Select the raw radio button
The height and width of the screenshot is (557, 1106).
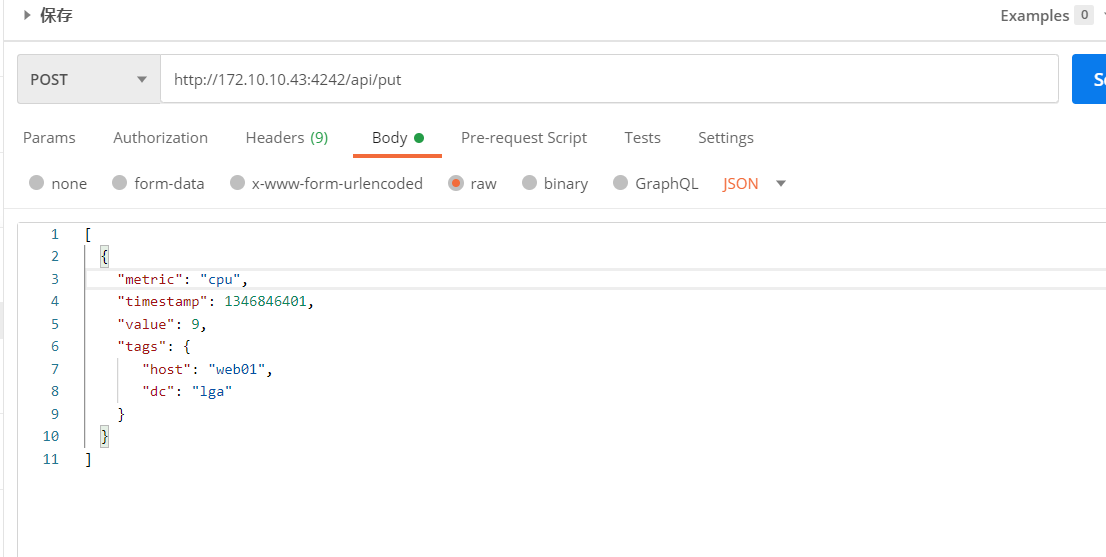point(456,183)
